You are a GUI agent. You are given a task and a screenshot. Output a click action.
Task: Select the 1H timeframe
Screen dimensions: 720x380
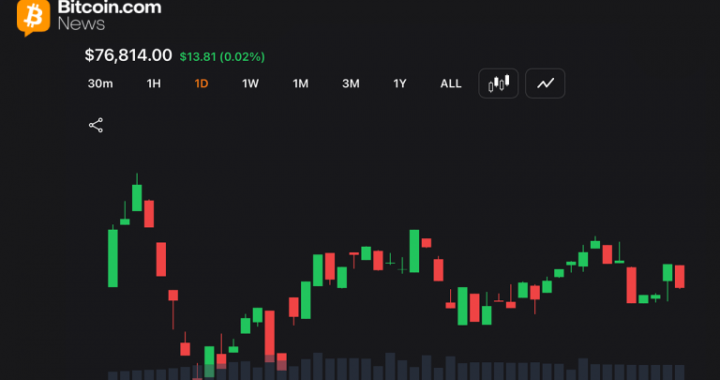coord(153,84)
